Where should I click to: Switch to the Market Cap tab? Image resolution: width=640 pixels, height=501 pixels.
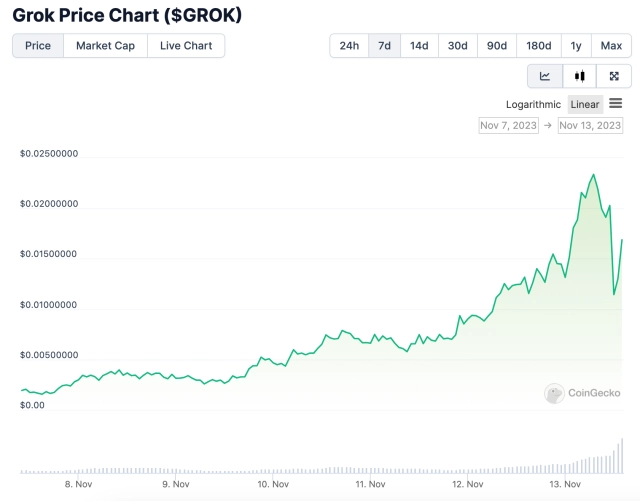pyautogui.click(x=105, y=46)
